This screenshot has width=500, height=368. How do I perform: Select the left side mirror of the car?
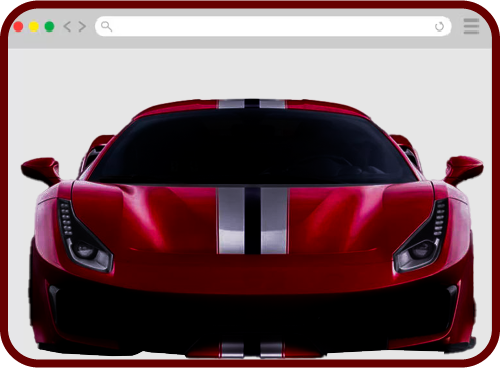tap(41, 171)
